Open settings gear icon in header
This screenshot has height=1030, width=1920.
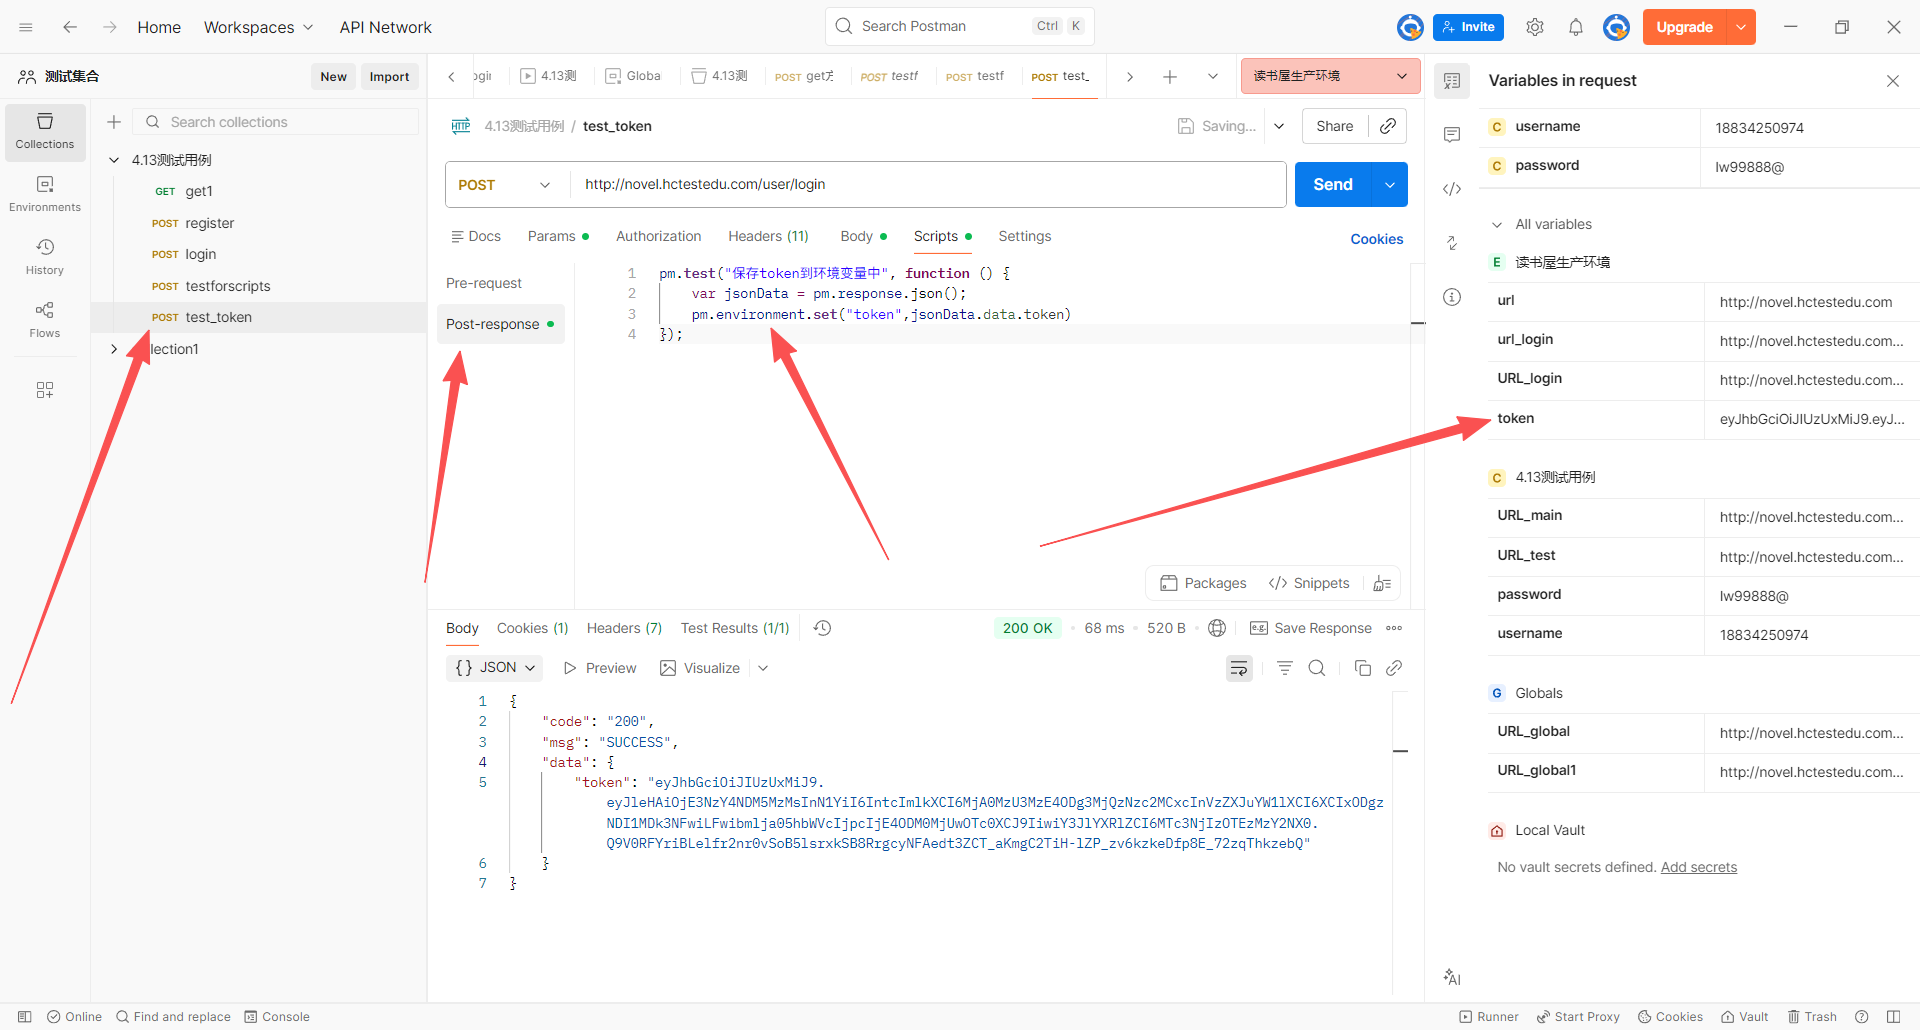1535,27
